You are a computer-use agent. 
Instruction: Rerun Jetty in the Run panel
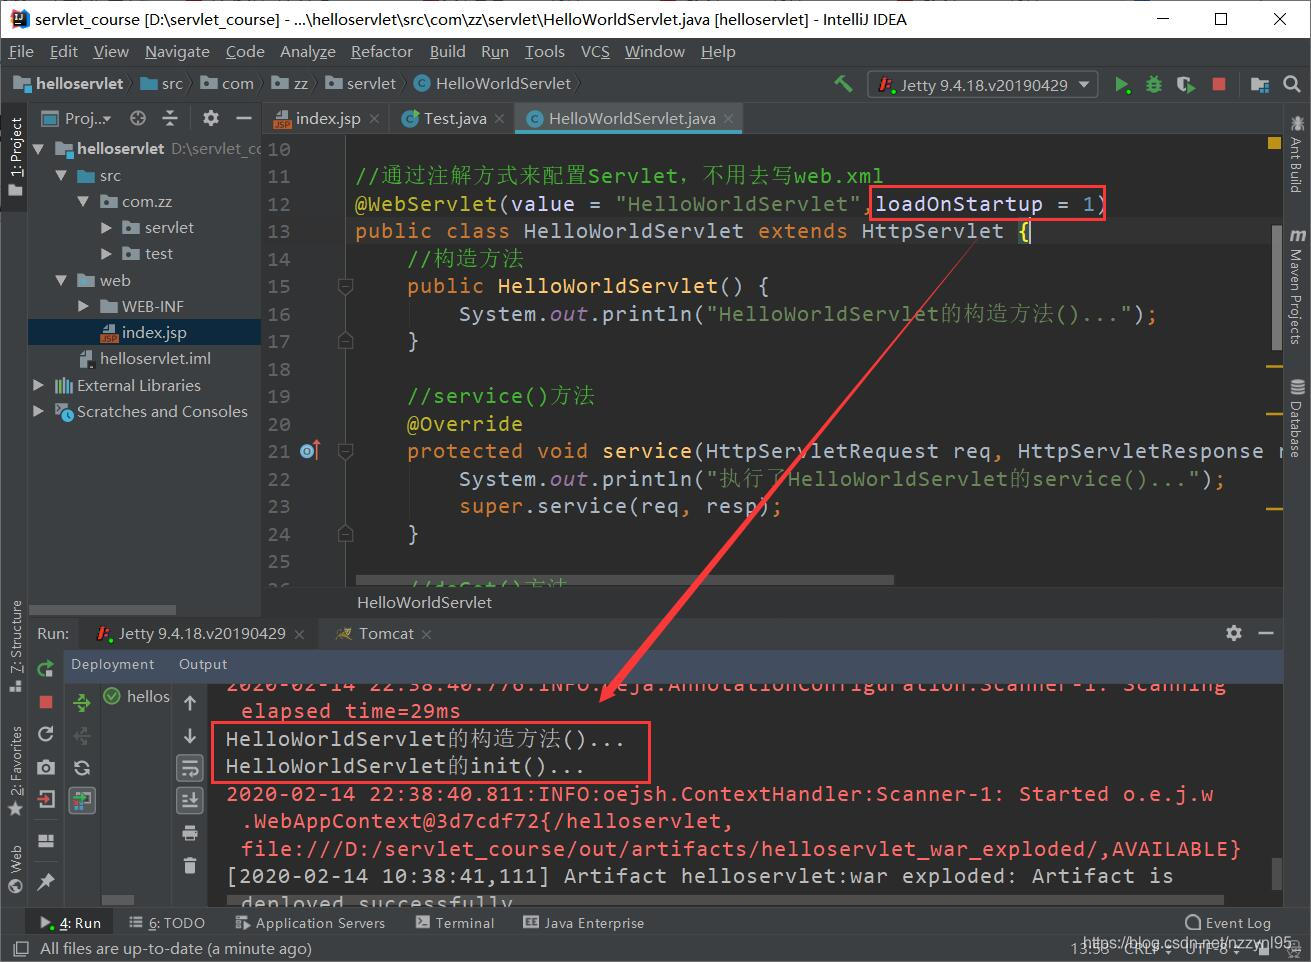pyautogui.click(x=45, y=669)
